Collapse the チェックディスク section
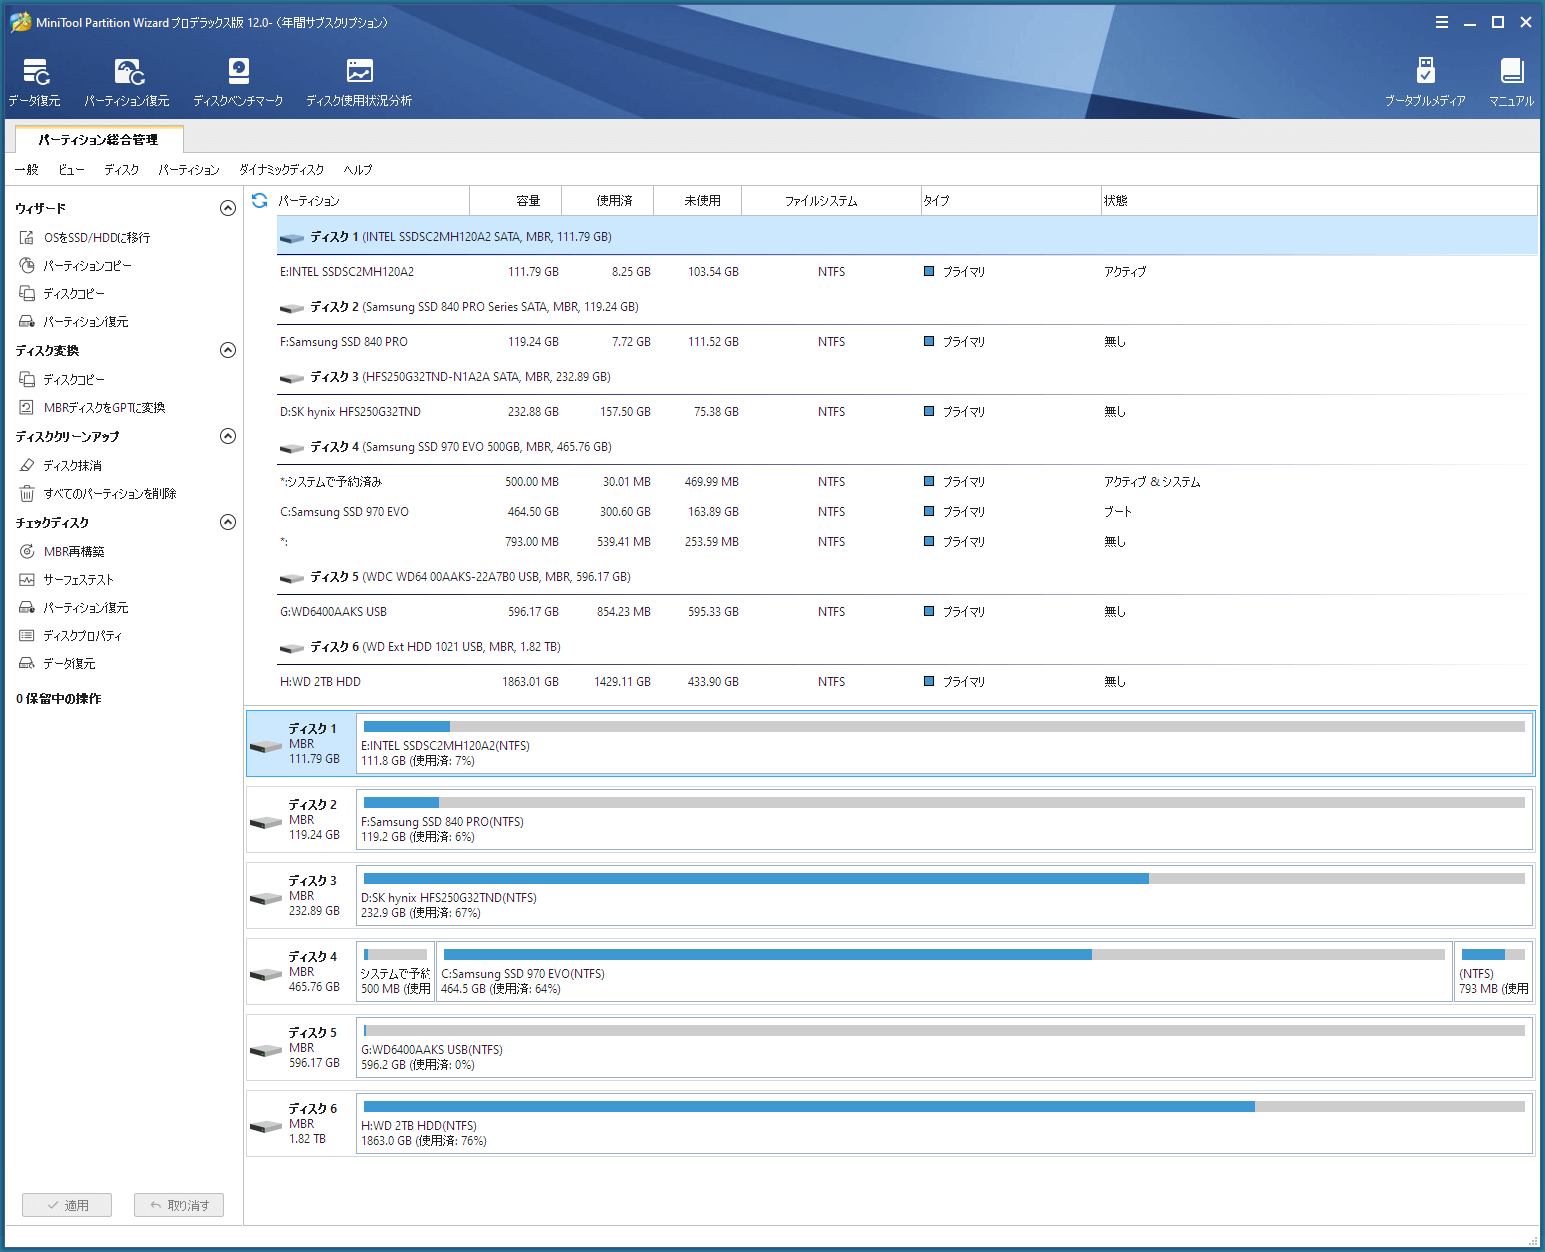 [x=228, y=522]
